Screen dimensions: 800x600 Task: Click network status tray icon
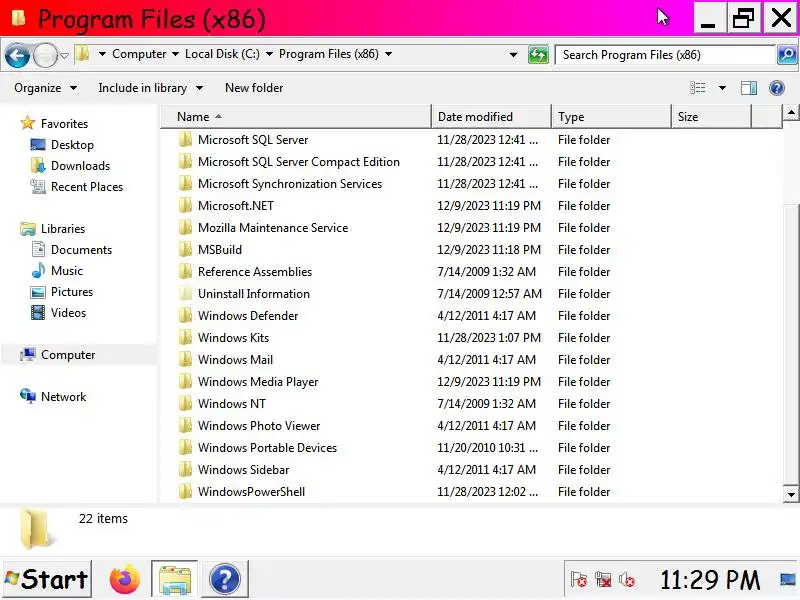tap(603, 580)
